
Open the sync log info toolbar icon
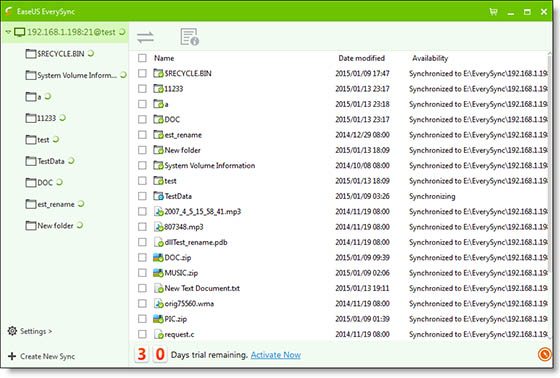(x=189, y=37)
